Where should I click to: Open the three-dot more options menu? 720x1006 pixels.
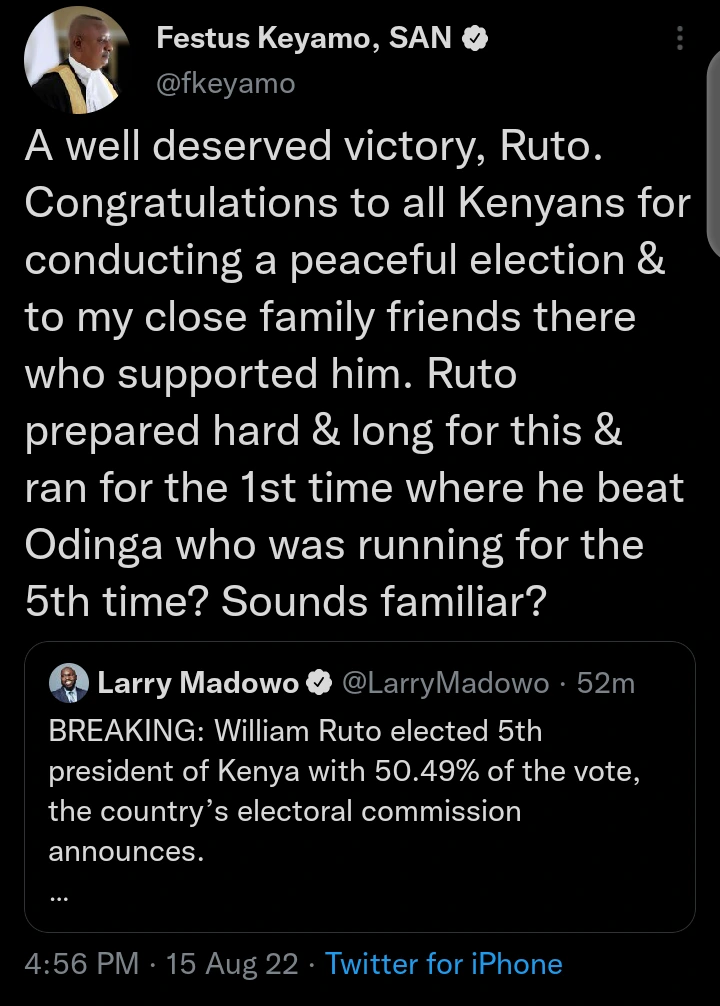tap(680, 39)
